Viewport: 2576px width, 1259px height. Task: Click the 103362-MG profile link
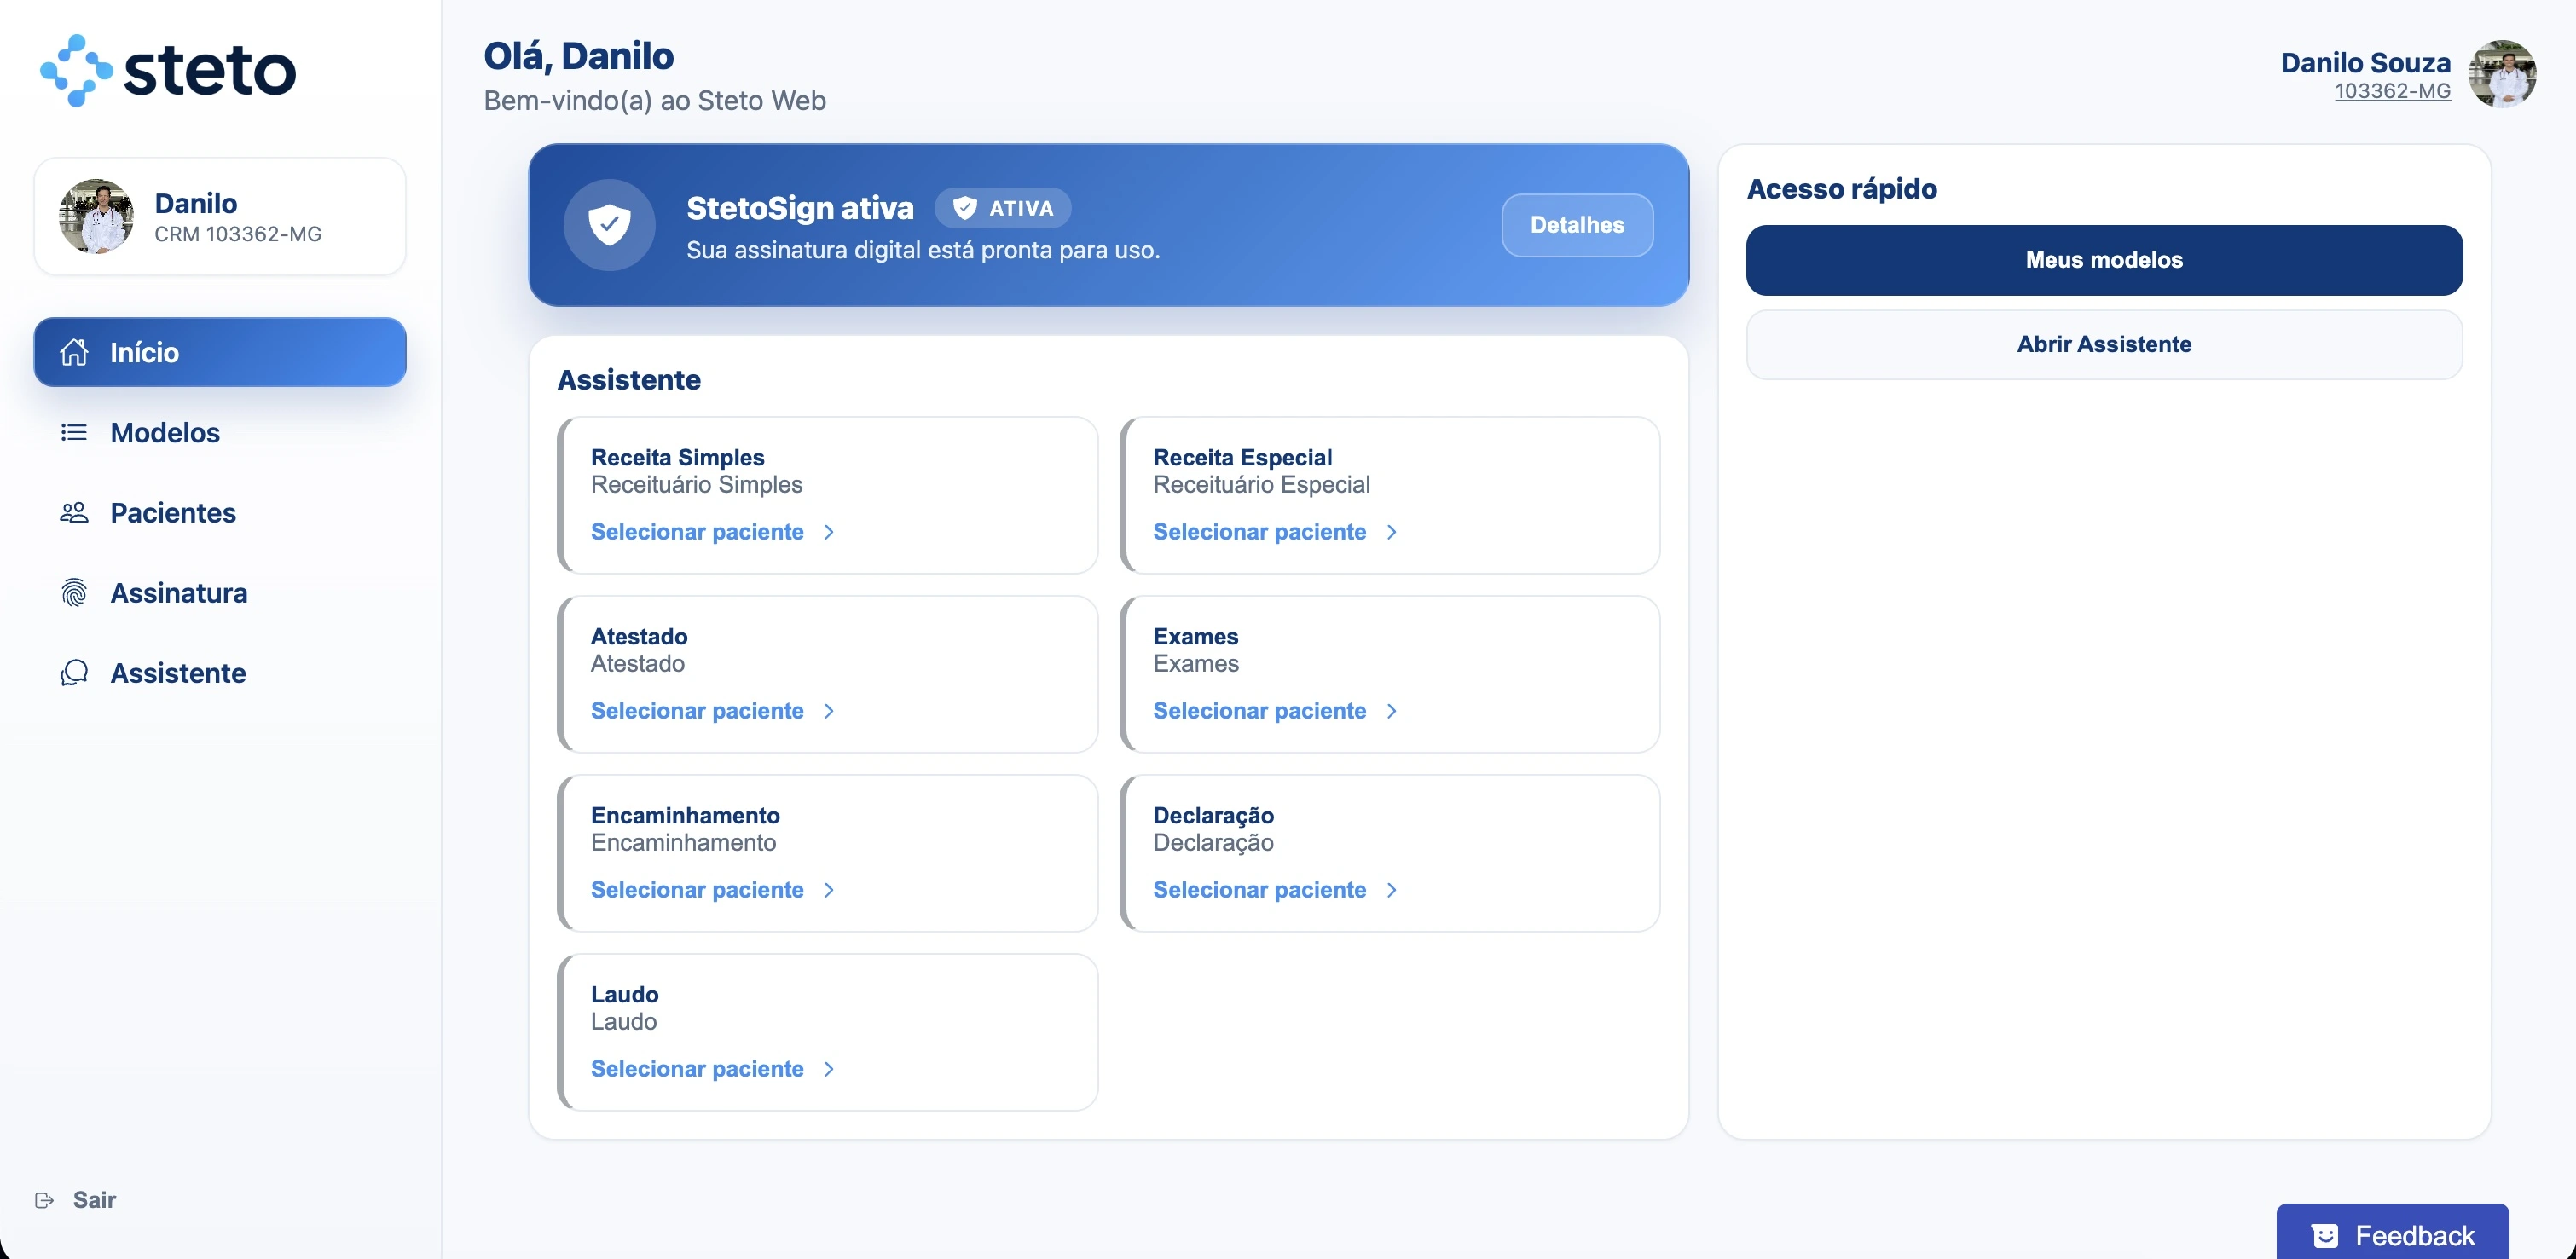pos(2392,90)
